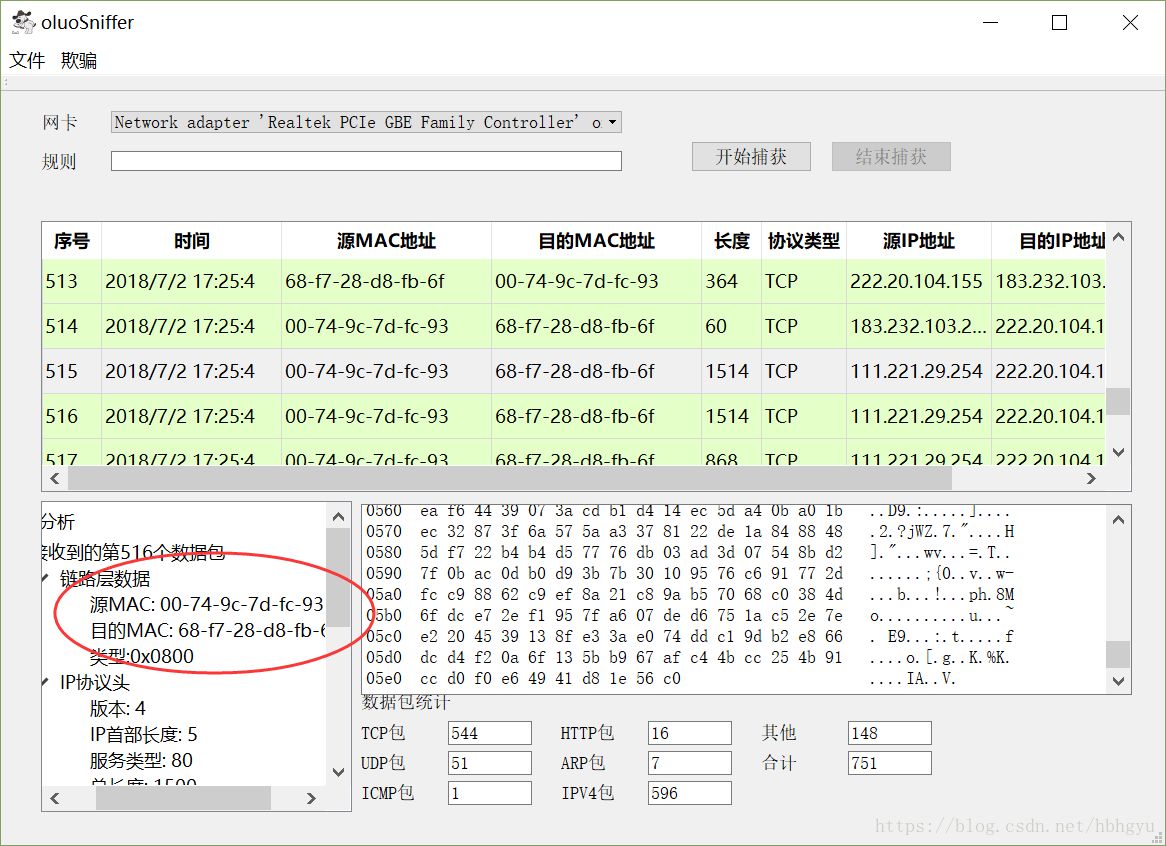Click the packet table scroll up arrow
The height and width of the screenshot is (846, 1166).
tap(1118, 237)
